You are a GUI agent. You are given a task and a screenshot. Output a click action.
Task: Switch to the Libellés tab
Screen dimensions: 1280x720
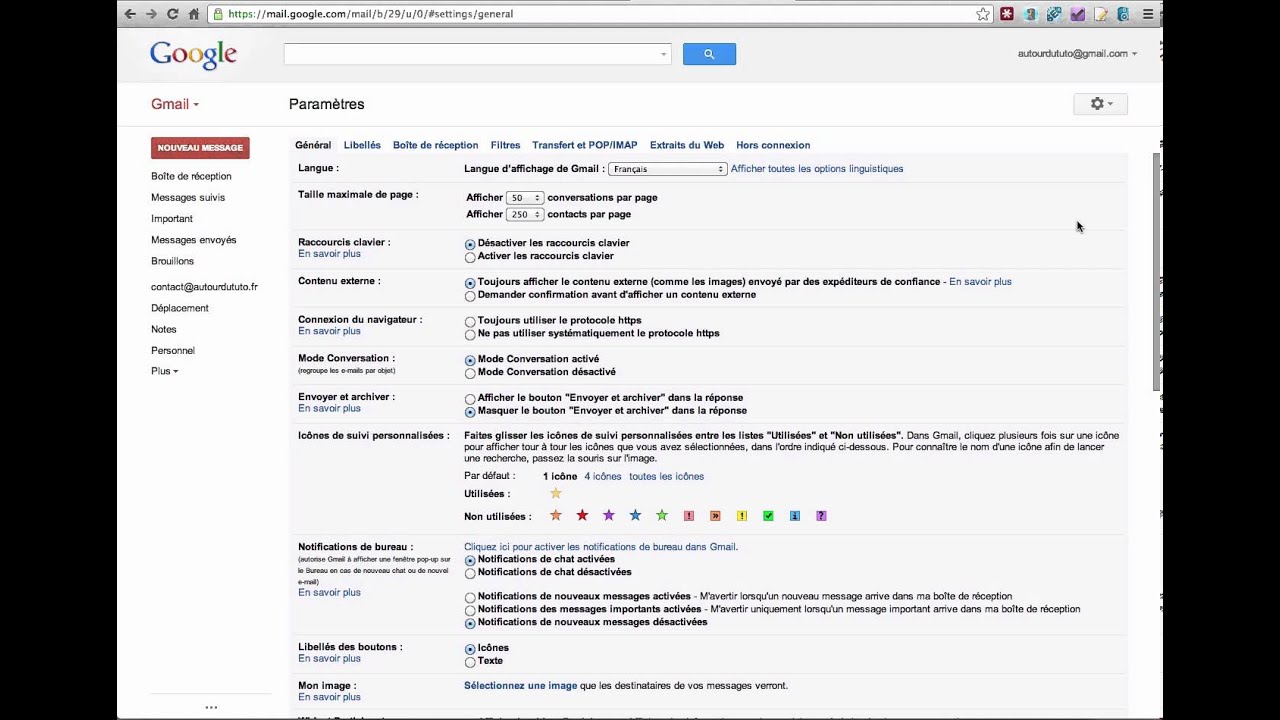pyautogui.click(x=362, y=145)
